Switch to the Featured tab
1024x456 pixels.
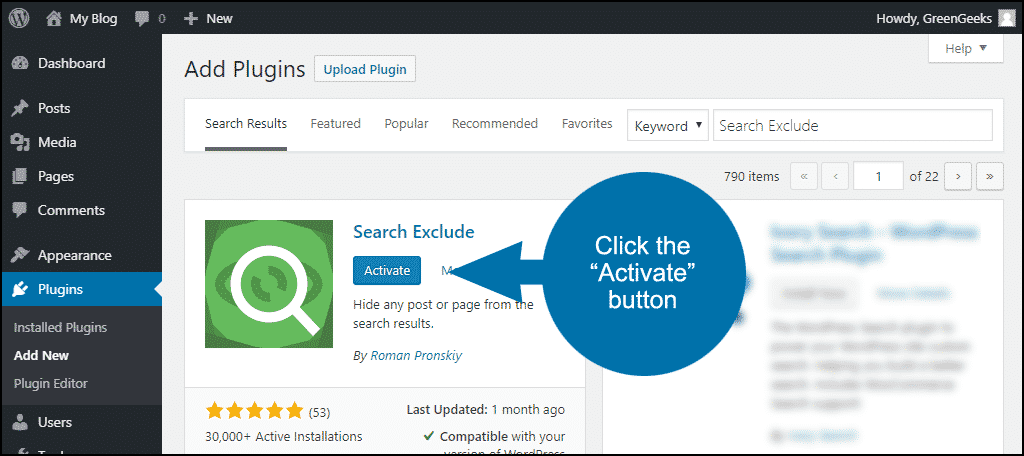[x=335, y=124]
